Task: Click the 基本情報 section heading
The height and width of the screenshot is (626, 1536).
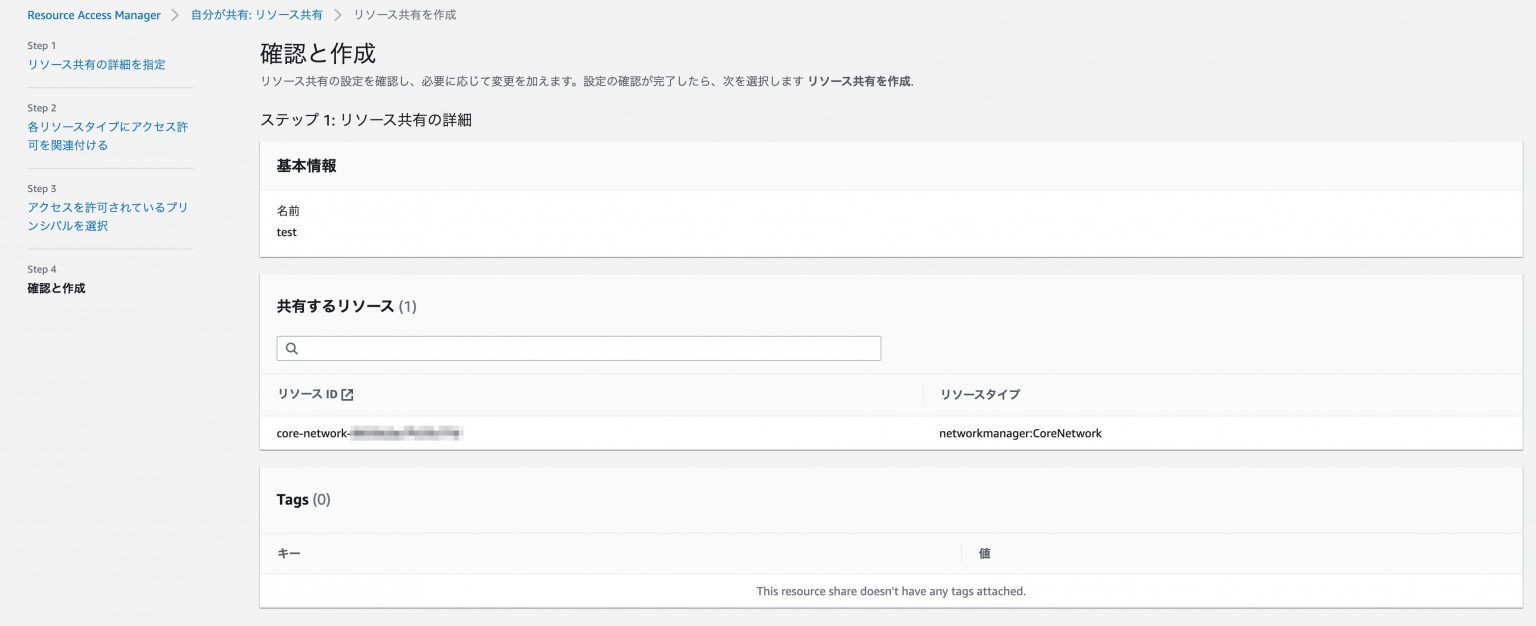Action: click(x=307, y=166)
